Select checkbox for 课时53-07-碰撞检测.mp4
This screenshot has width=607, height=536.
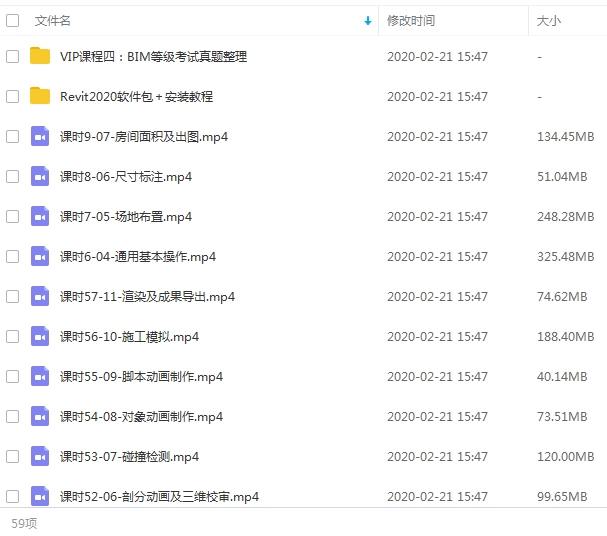12,456
